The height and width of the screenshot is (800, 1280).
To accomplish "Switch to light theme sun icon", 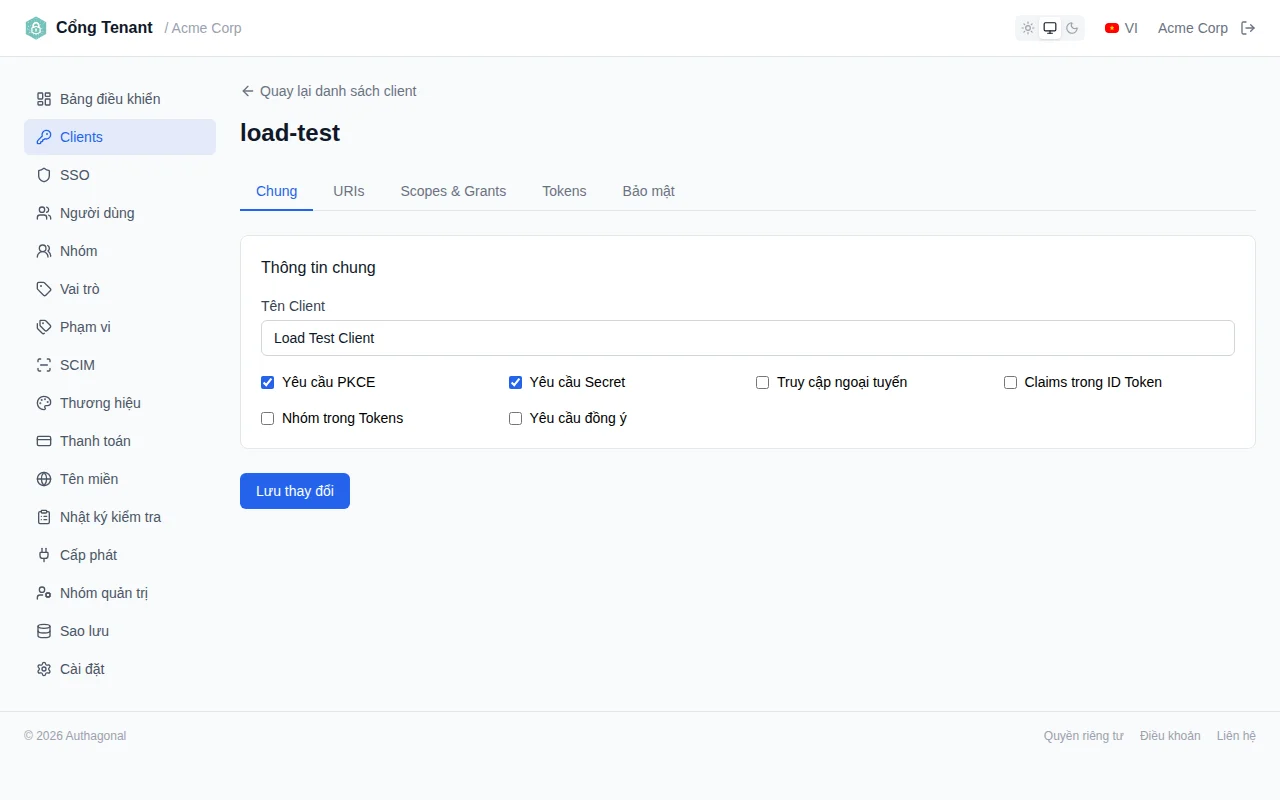I will [1028, 28].
